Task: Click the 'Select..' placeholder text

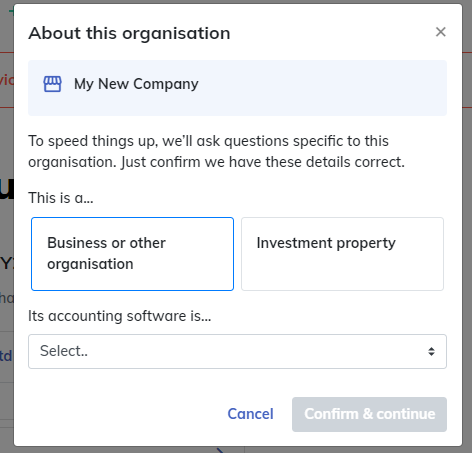Action: coord(64,351)
